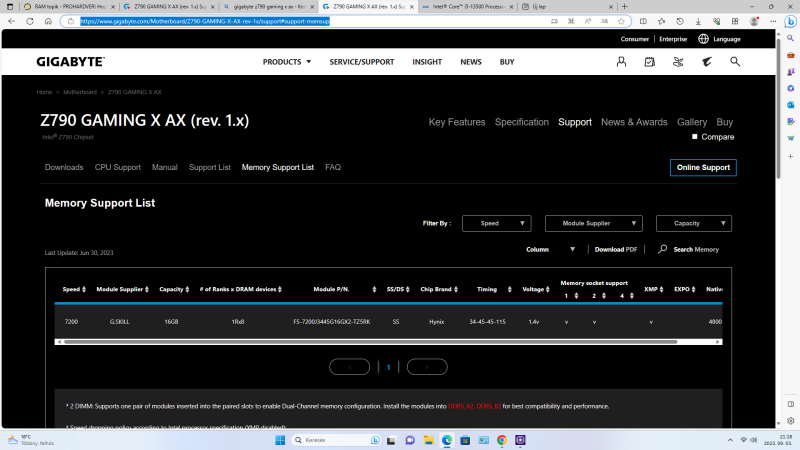This screenshot has height=450, width=800.
Task: Open Edge settings and more menu
Action: click(773, 21)
